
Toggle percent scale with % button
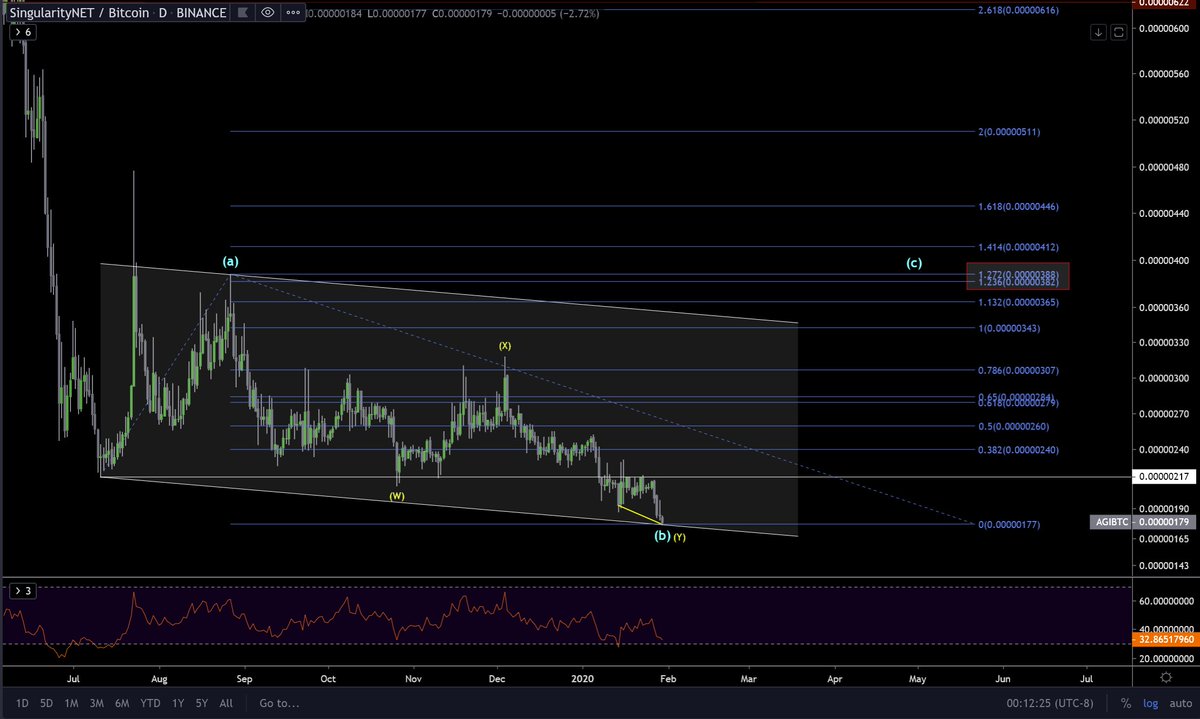(x=1126, y=703)
